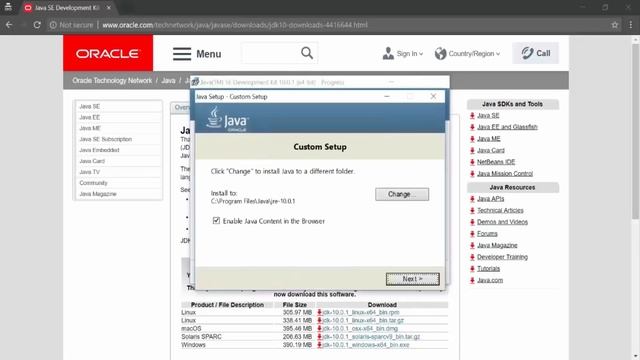This screenshot has height=360, width=640.
Task: Open Java TV in the left sidebar
Action: point(89,172)
